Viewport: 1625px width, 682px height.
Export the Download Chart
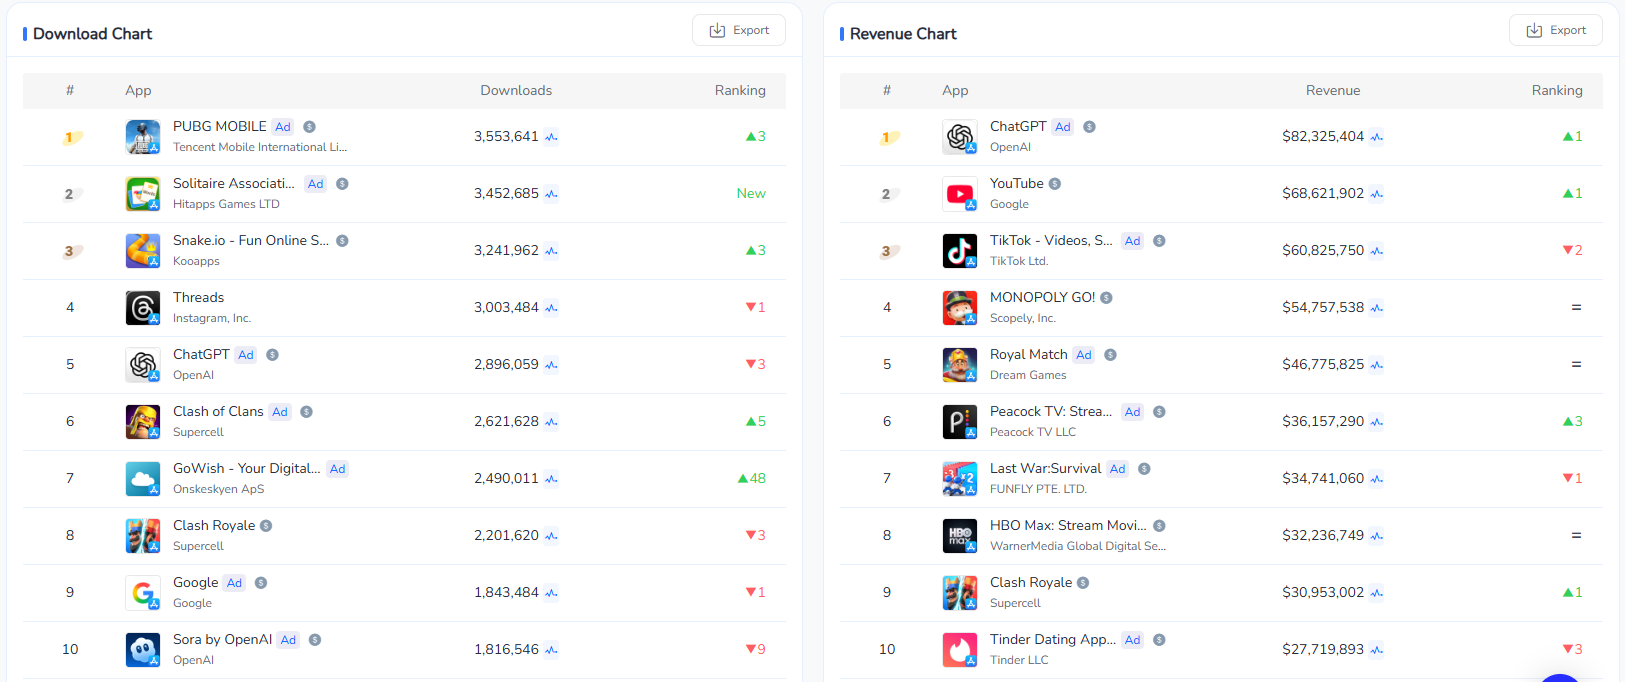click(x=739, y=30)
